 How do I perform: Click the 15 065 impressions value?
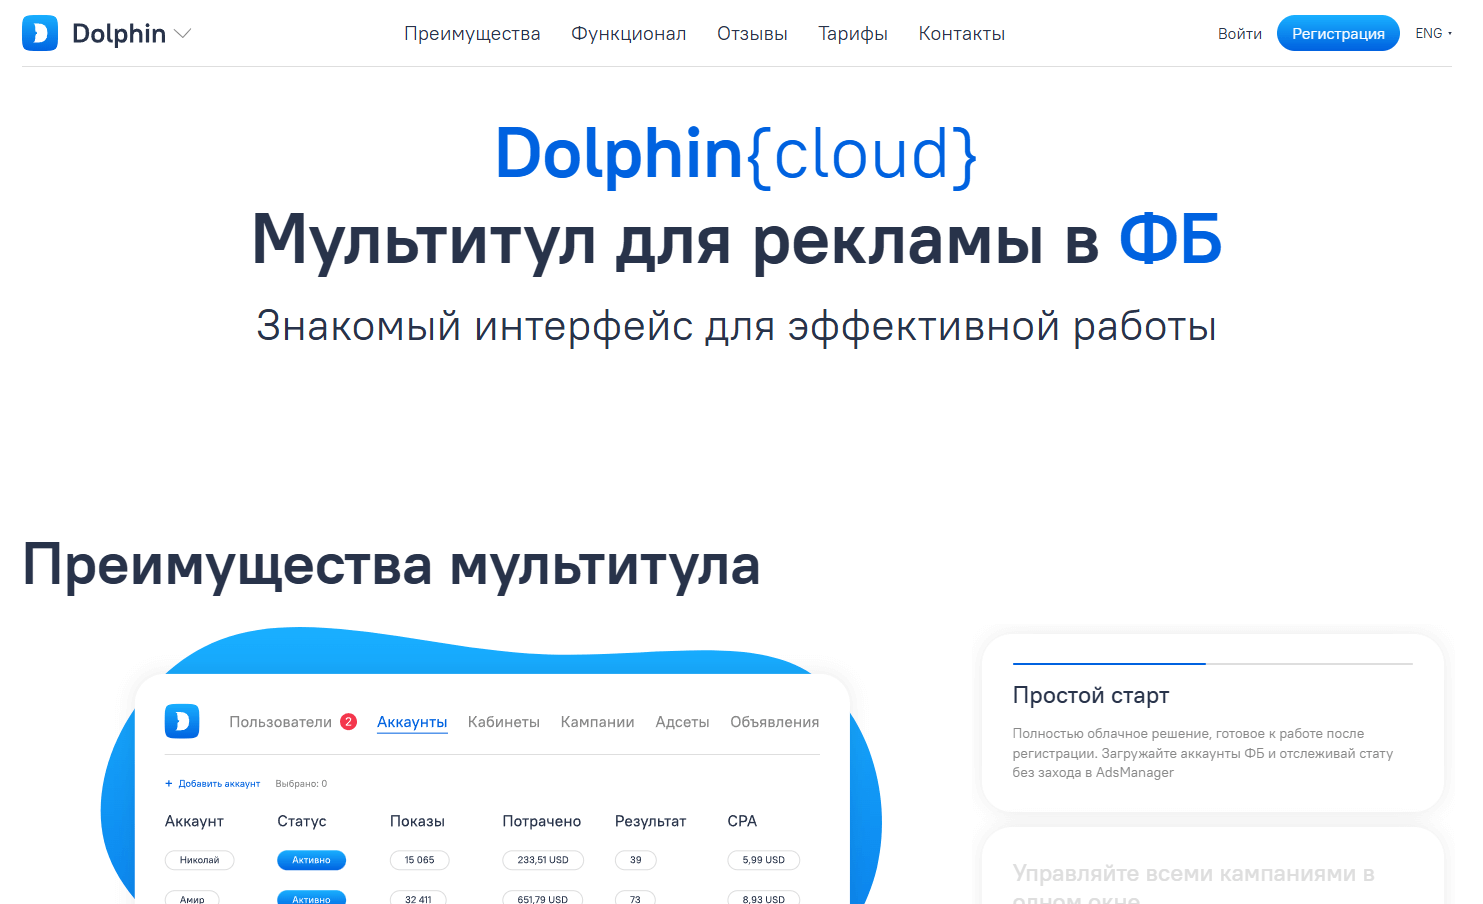(419, 860)
